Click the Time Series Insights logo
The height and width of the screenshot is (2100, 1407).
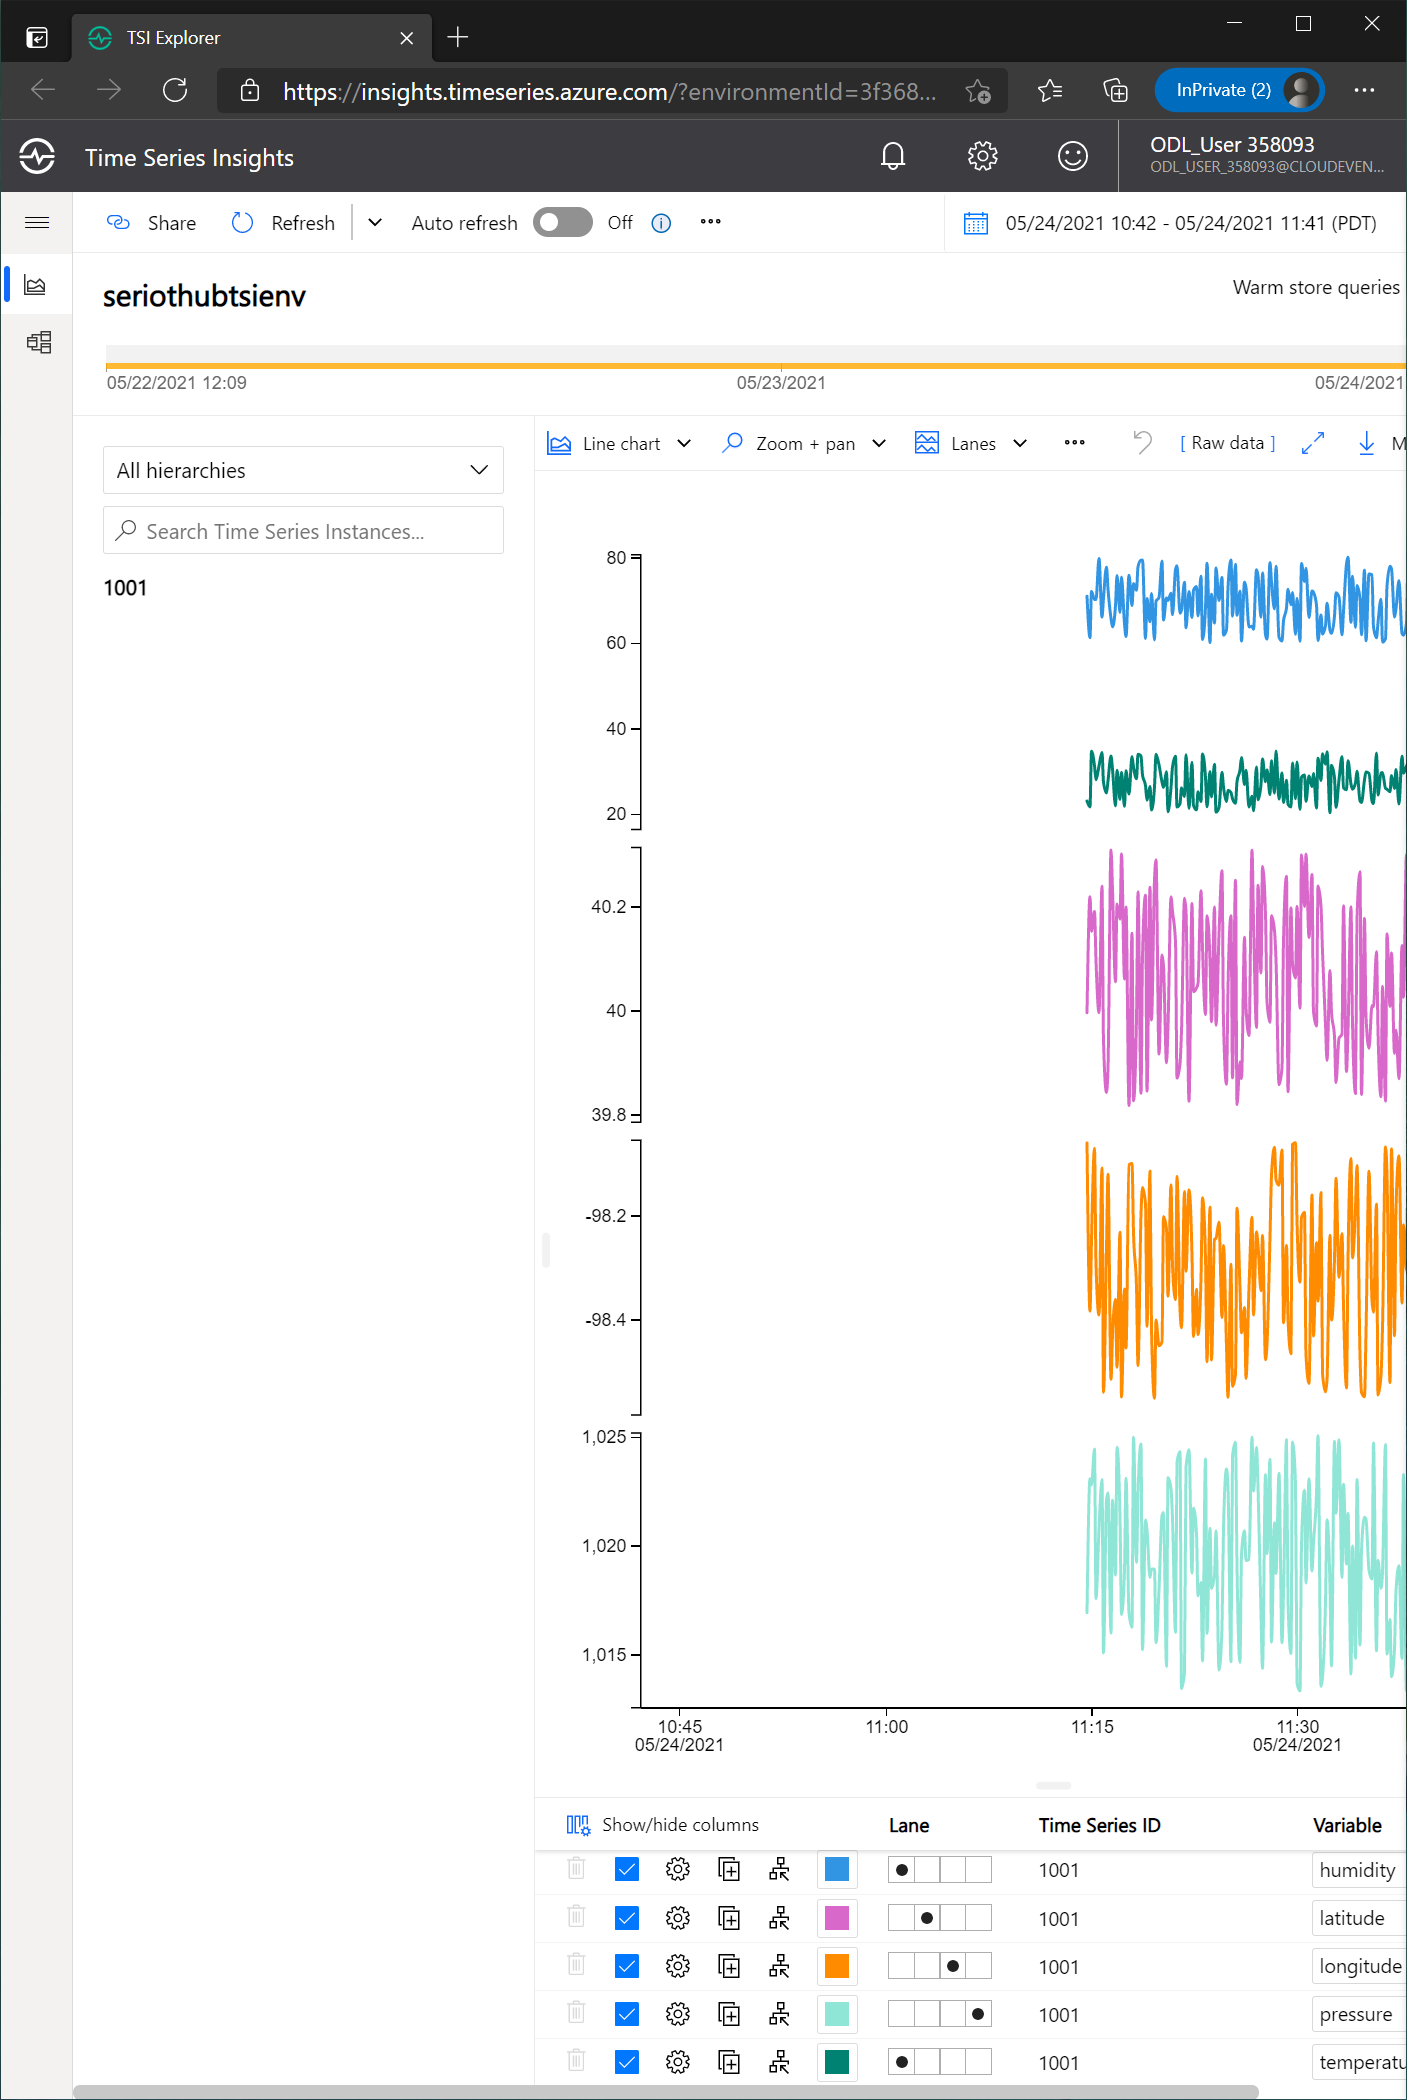(x=37, y=156)
